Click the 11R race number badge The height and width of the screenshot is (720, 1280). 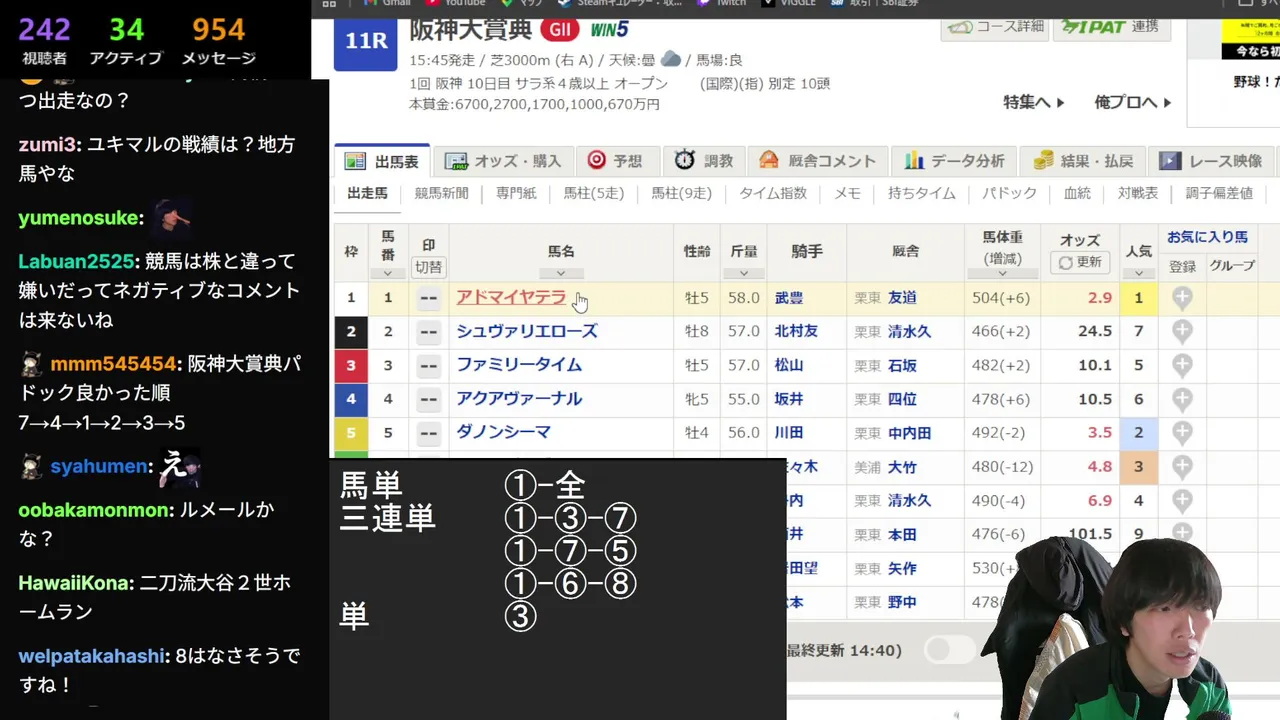click(366, 42)
